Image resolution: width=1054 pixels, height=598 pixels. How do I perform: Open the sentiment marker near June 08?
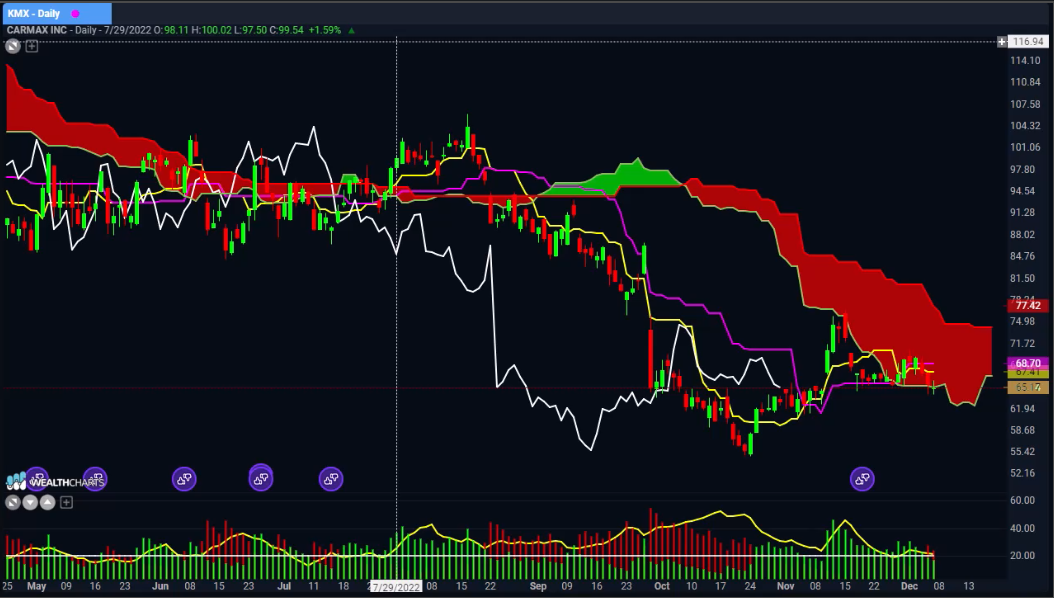[184, 479]
